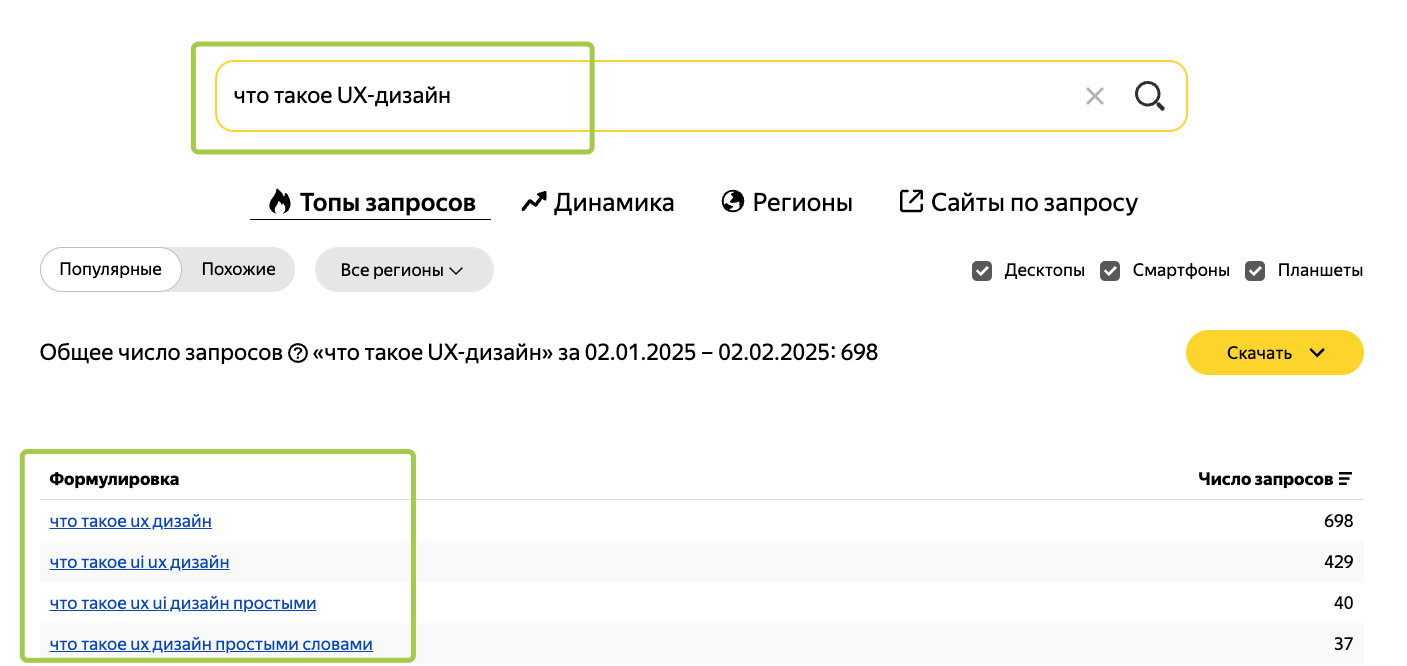Image resolution: width=1407 pixels, height=666 pixels.
Task: Click the trend arrow icon of Динамика
Action: tap(534, 202)
